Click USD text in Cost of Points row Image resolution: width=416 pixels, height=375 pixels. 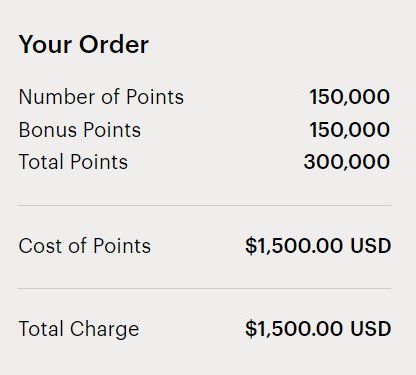click(371, 246)
